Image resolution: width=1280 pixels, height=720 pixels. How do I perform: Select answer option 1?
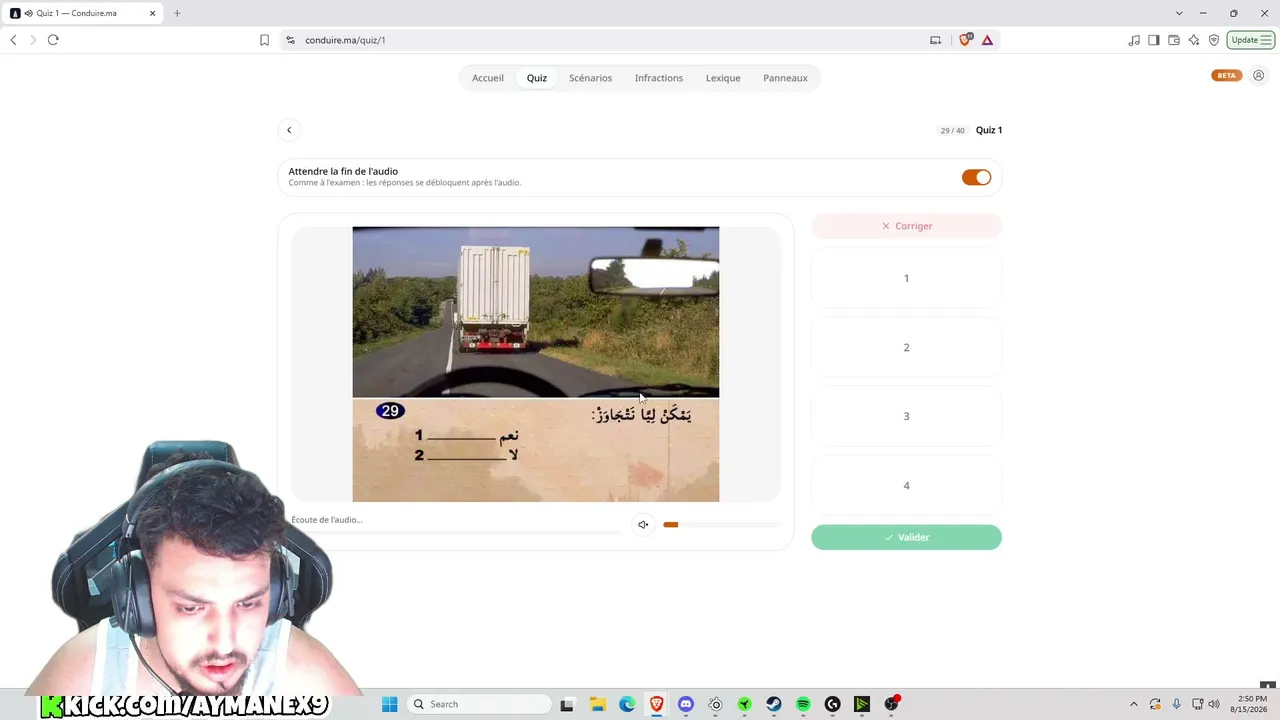pyautogui.click(x=907, y=278)
